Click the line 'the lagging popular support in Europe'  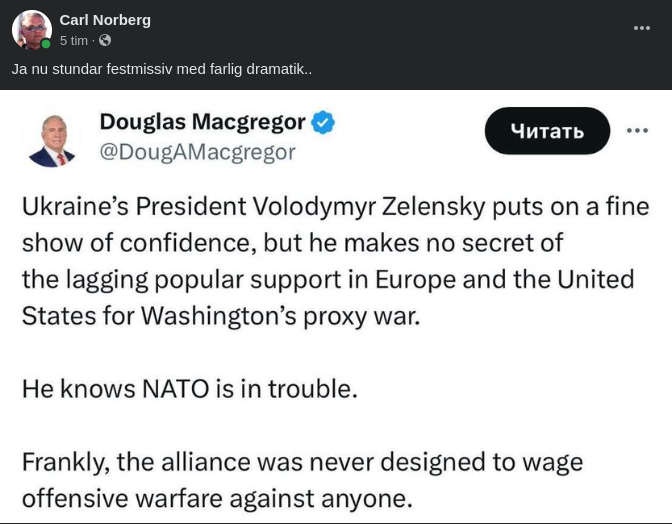point(328,279)
